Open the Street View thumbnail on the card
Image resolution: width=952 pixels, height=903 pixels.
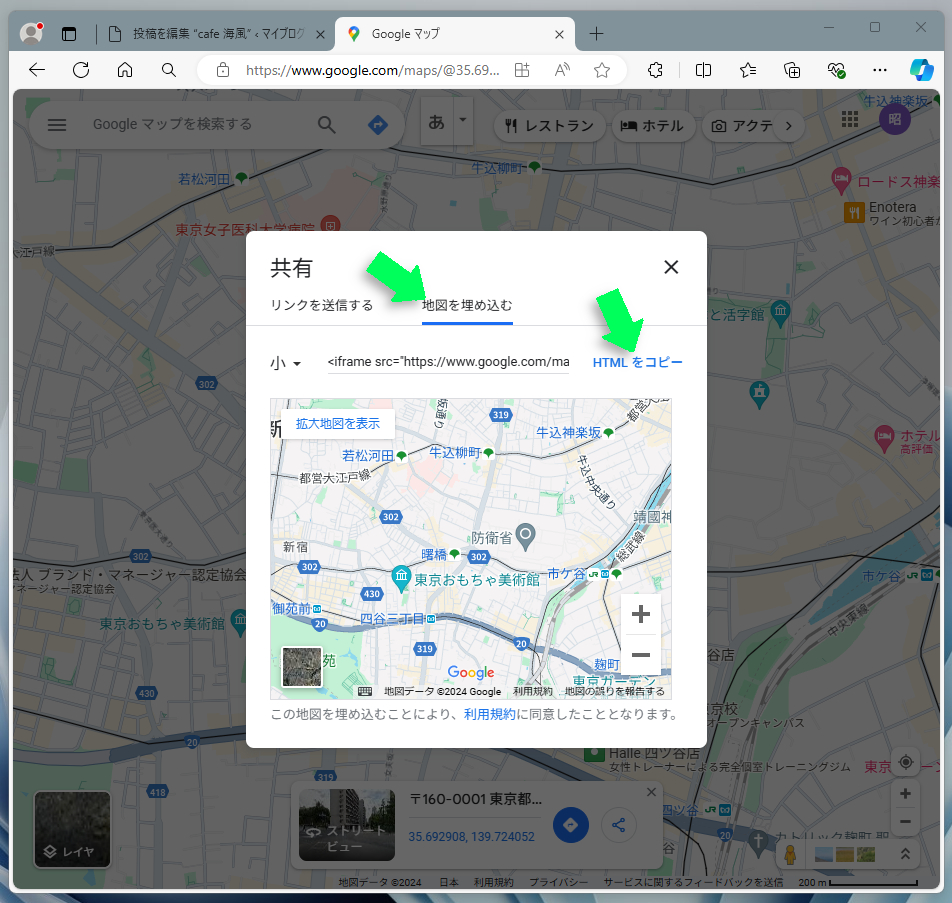[x=347, y=825]
